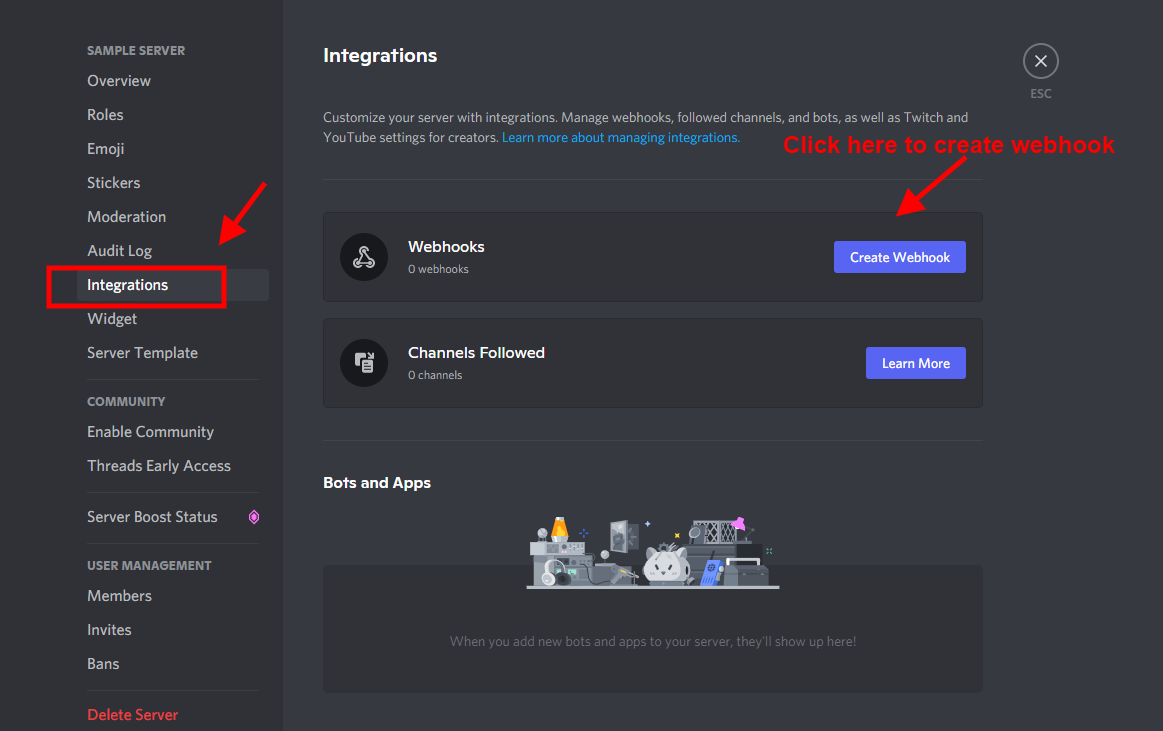Click the '0 channels' count text
This screenshot has height=731, width=1163.
click(435, 375)
